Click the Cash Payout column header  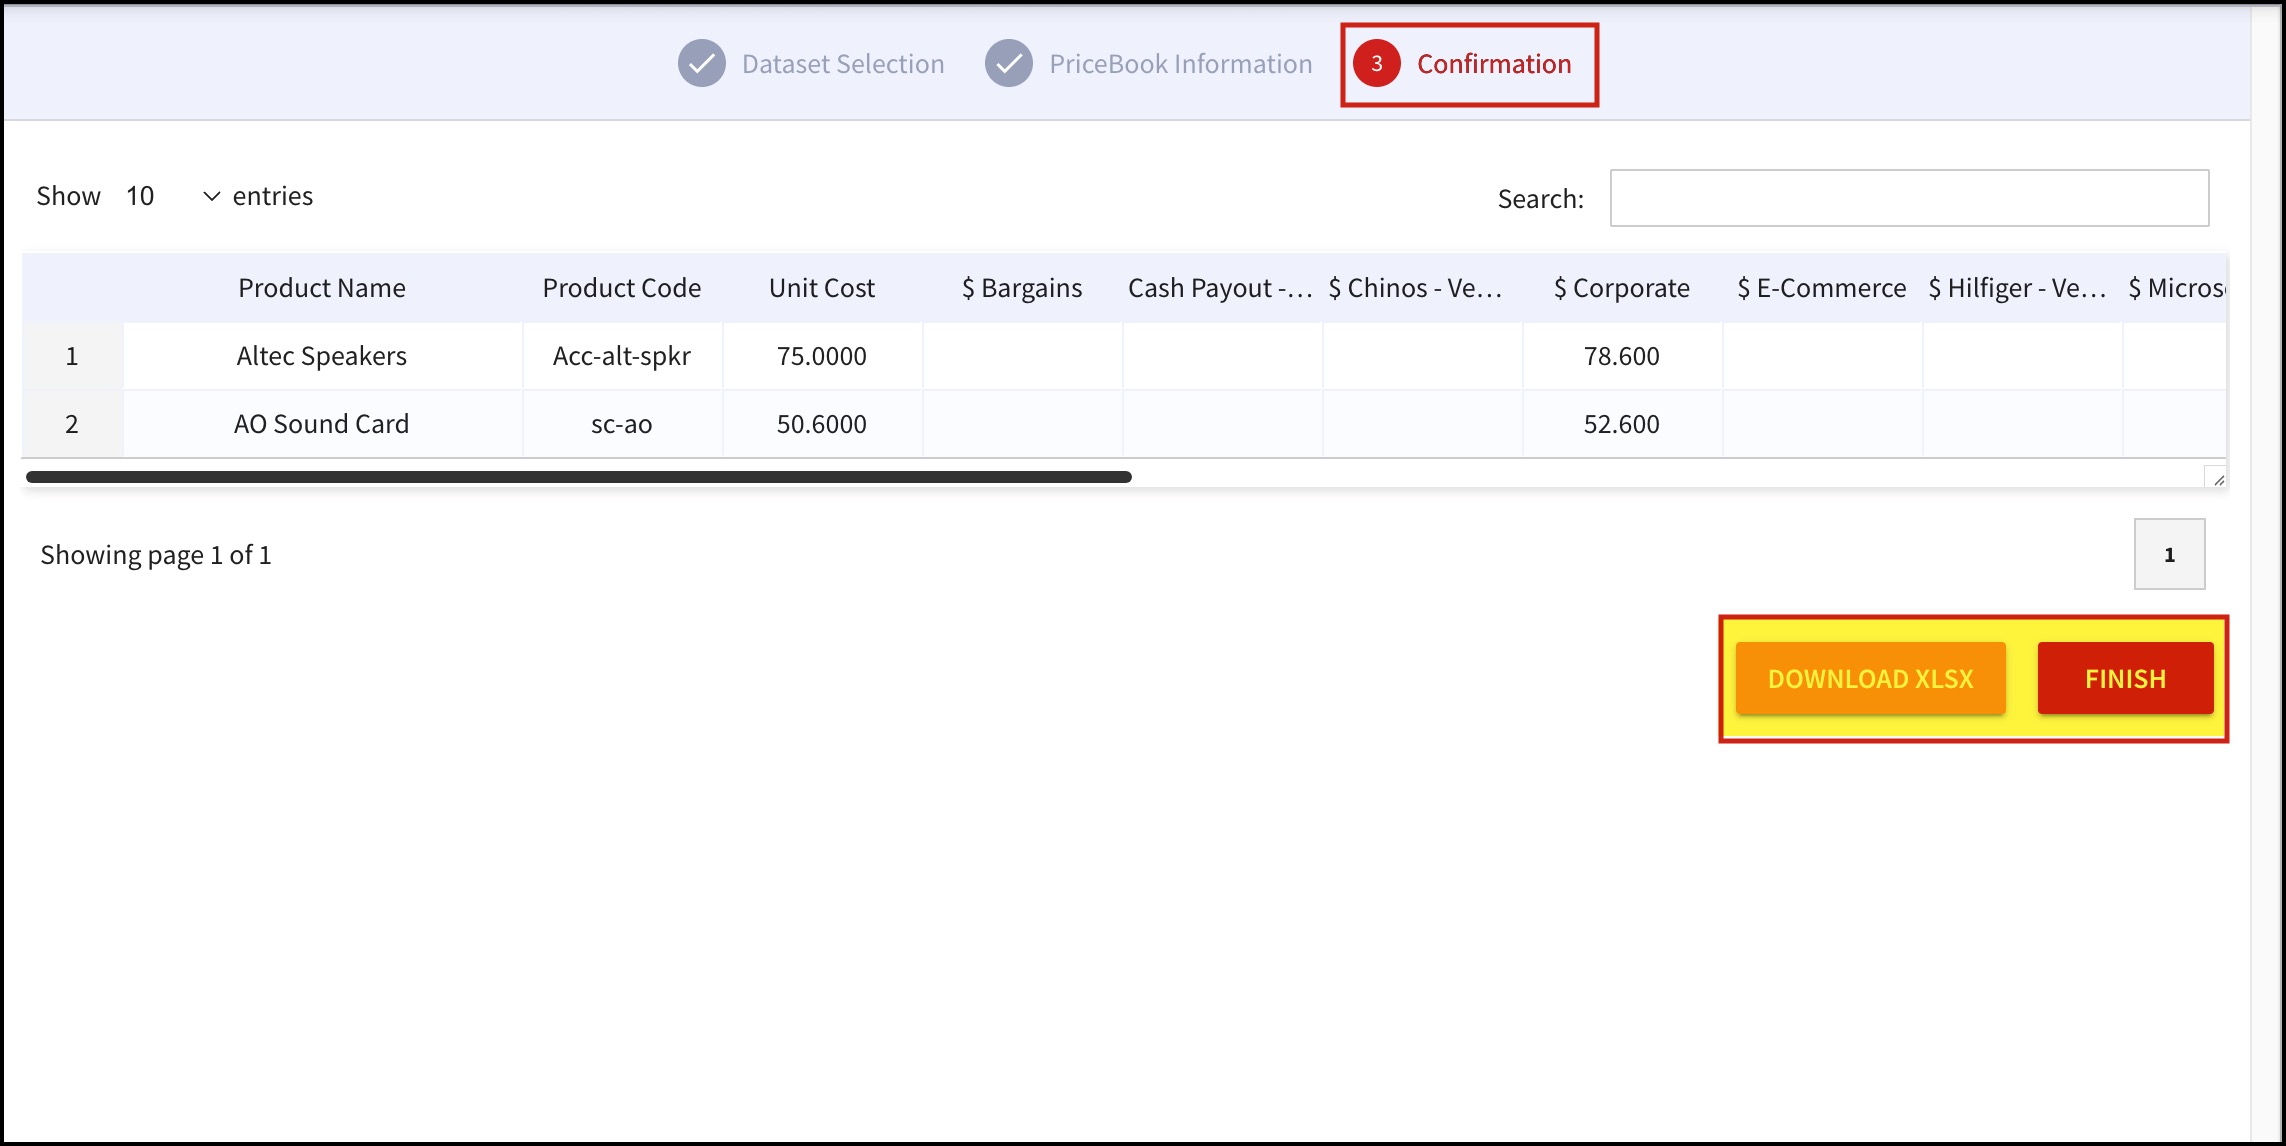click(1222, 288)
